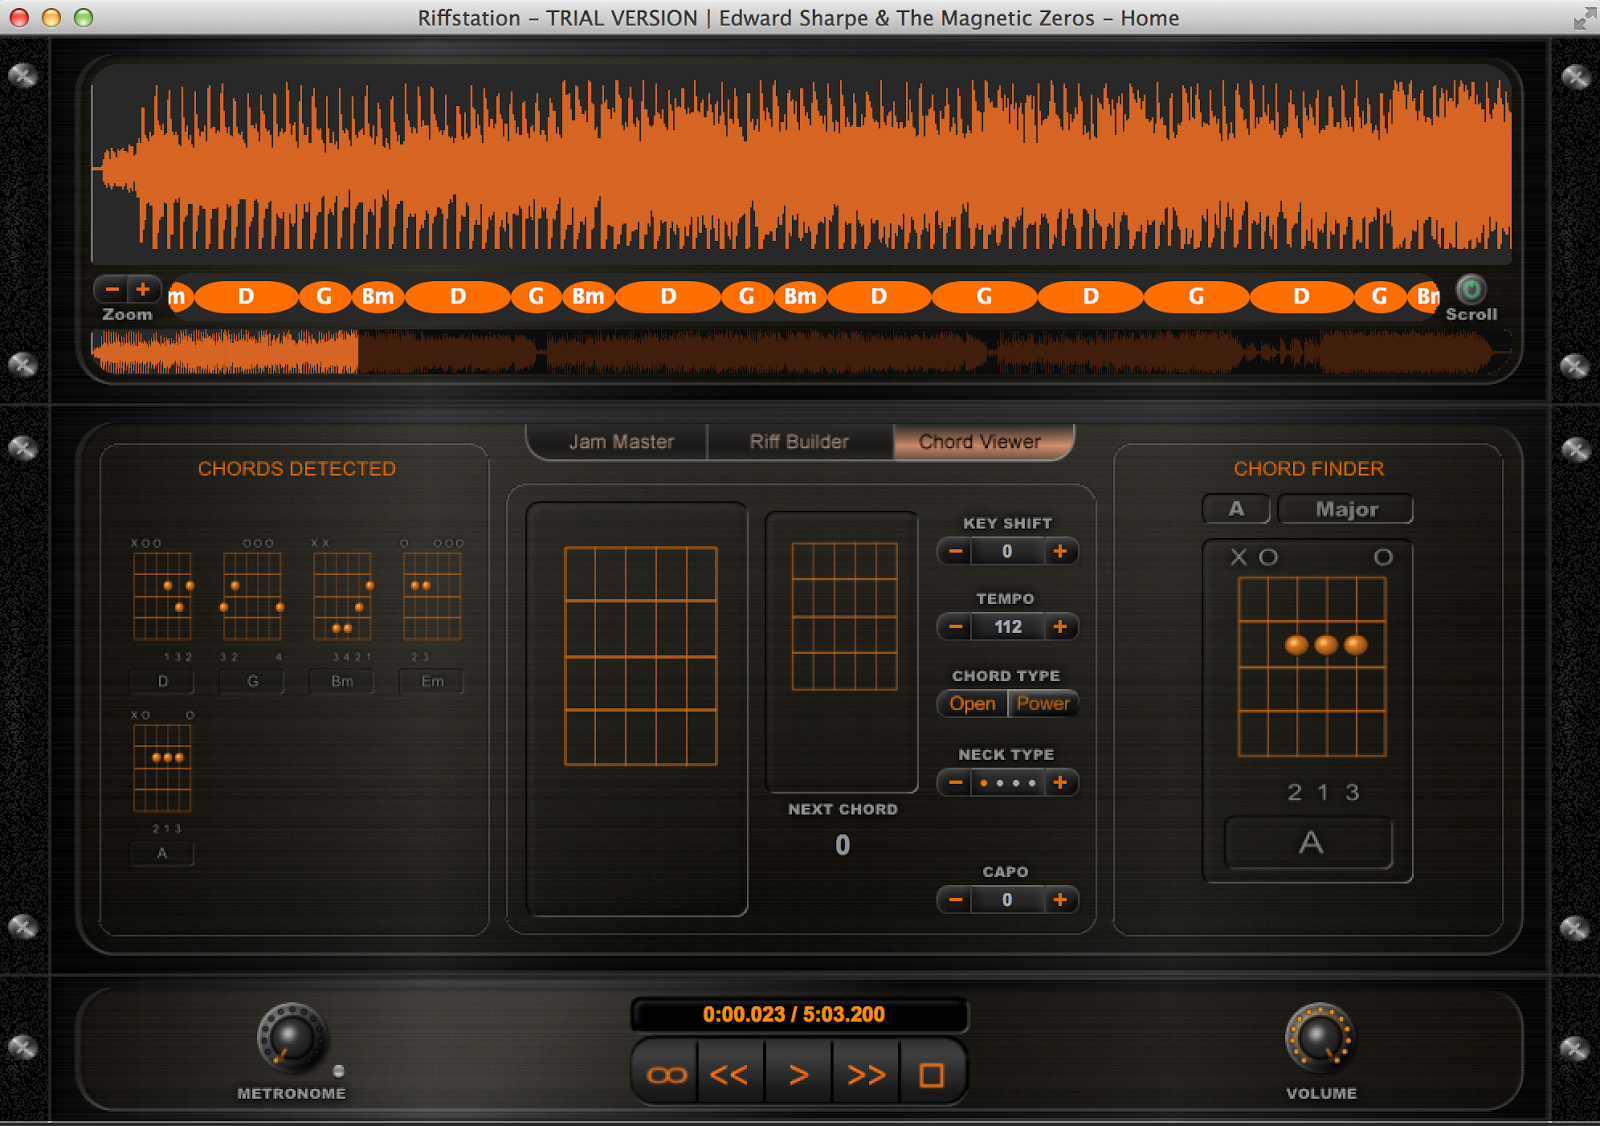
Task: Select the G chord in Chords Detected
Action: coord(252,681)
